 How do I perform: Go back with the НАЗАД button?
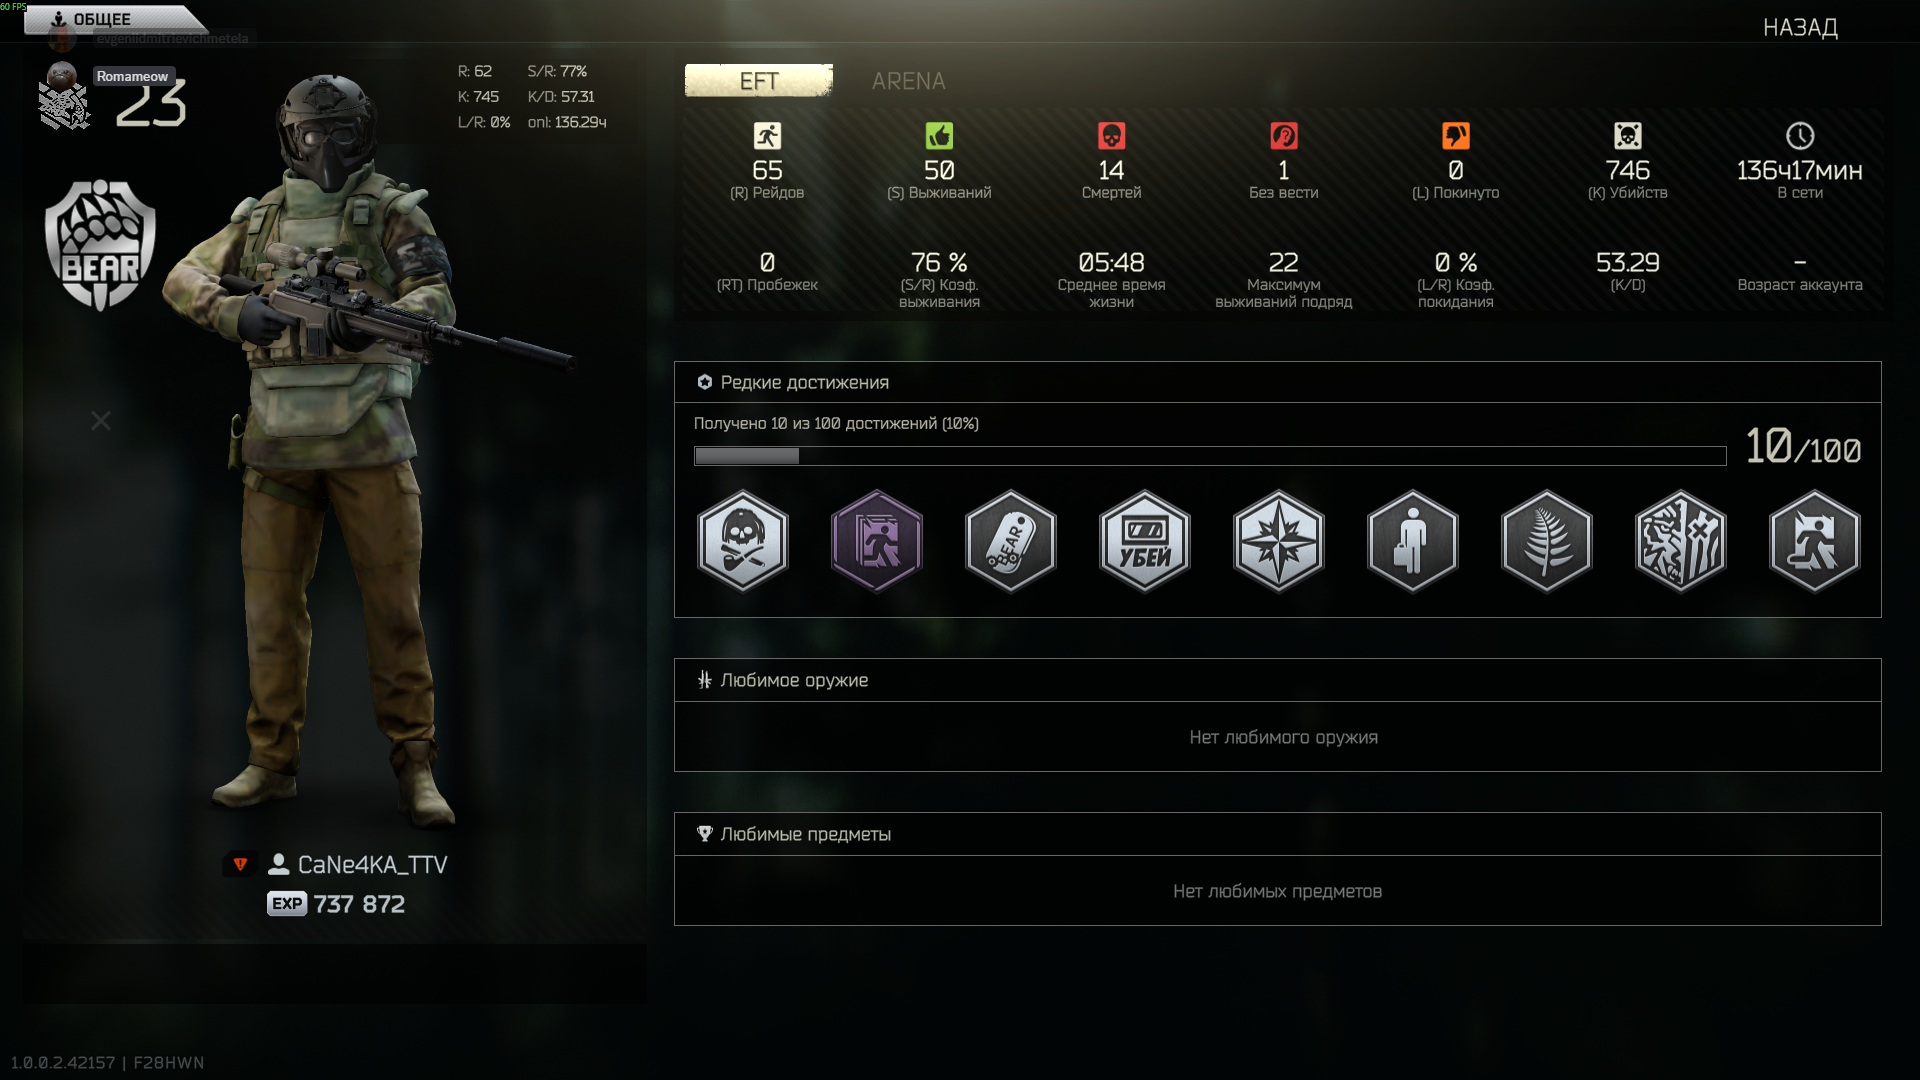point(1800,27)
